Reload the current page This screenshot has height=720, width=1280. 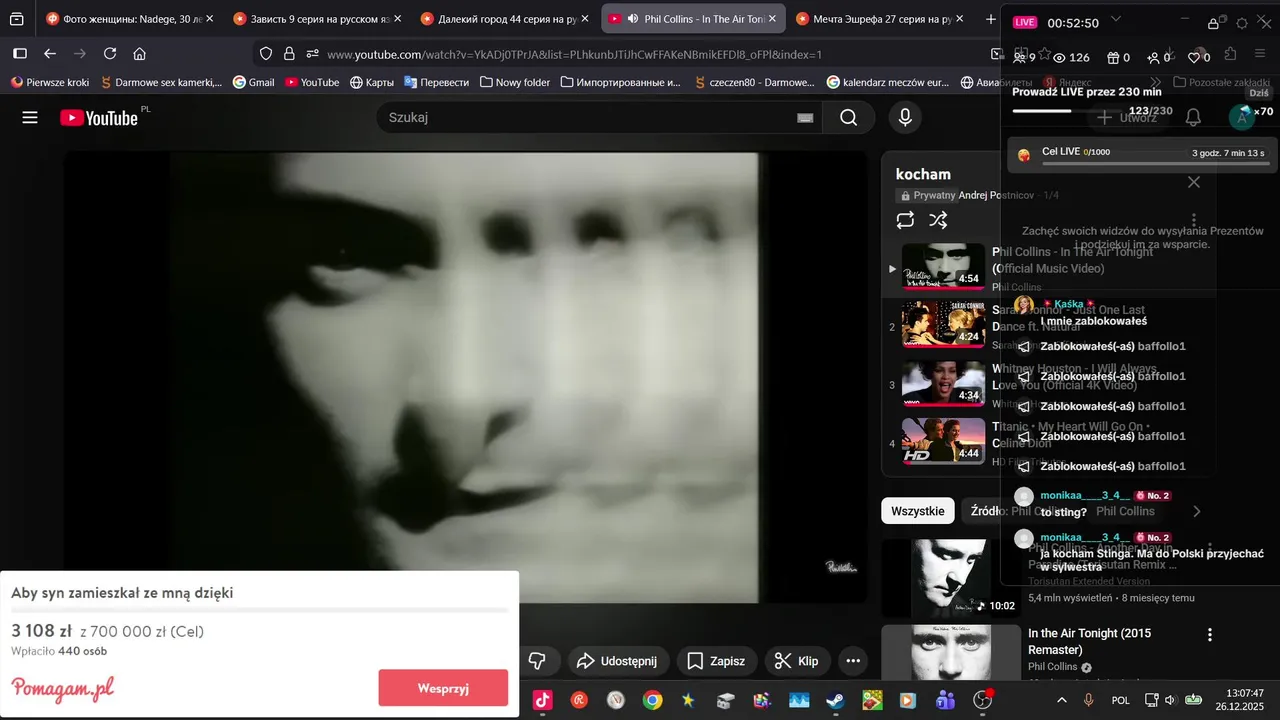tap(110, 54)
